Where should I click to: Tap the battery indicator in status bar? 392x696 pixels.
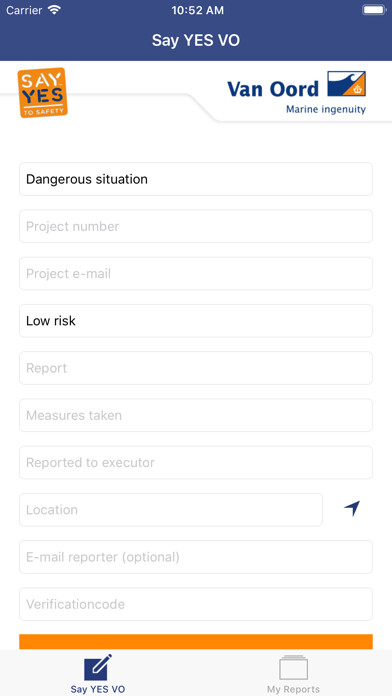(x=373, y=10)
